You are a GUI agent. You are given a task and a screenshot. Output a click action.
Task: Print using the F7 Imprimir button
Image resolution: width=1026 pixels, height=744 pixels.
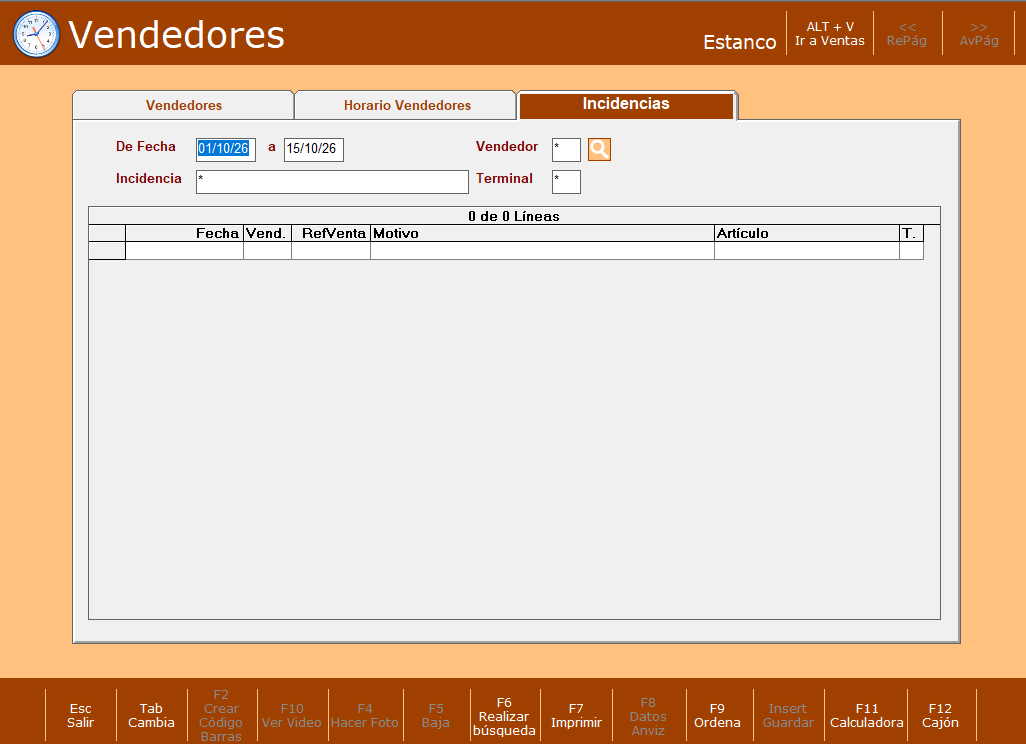click(576, 715)
